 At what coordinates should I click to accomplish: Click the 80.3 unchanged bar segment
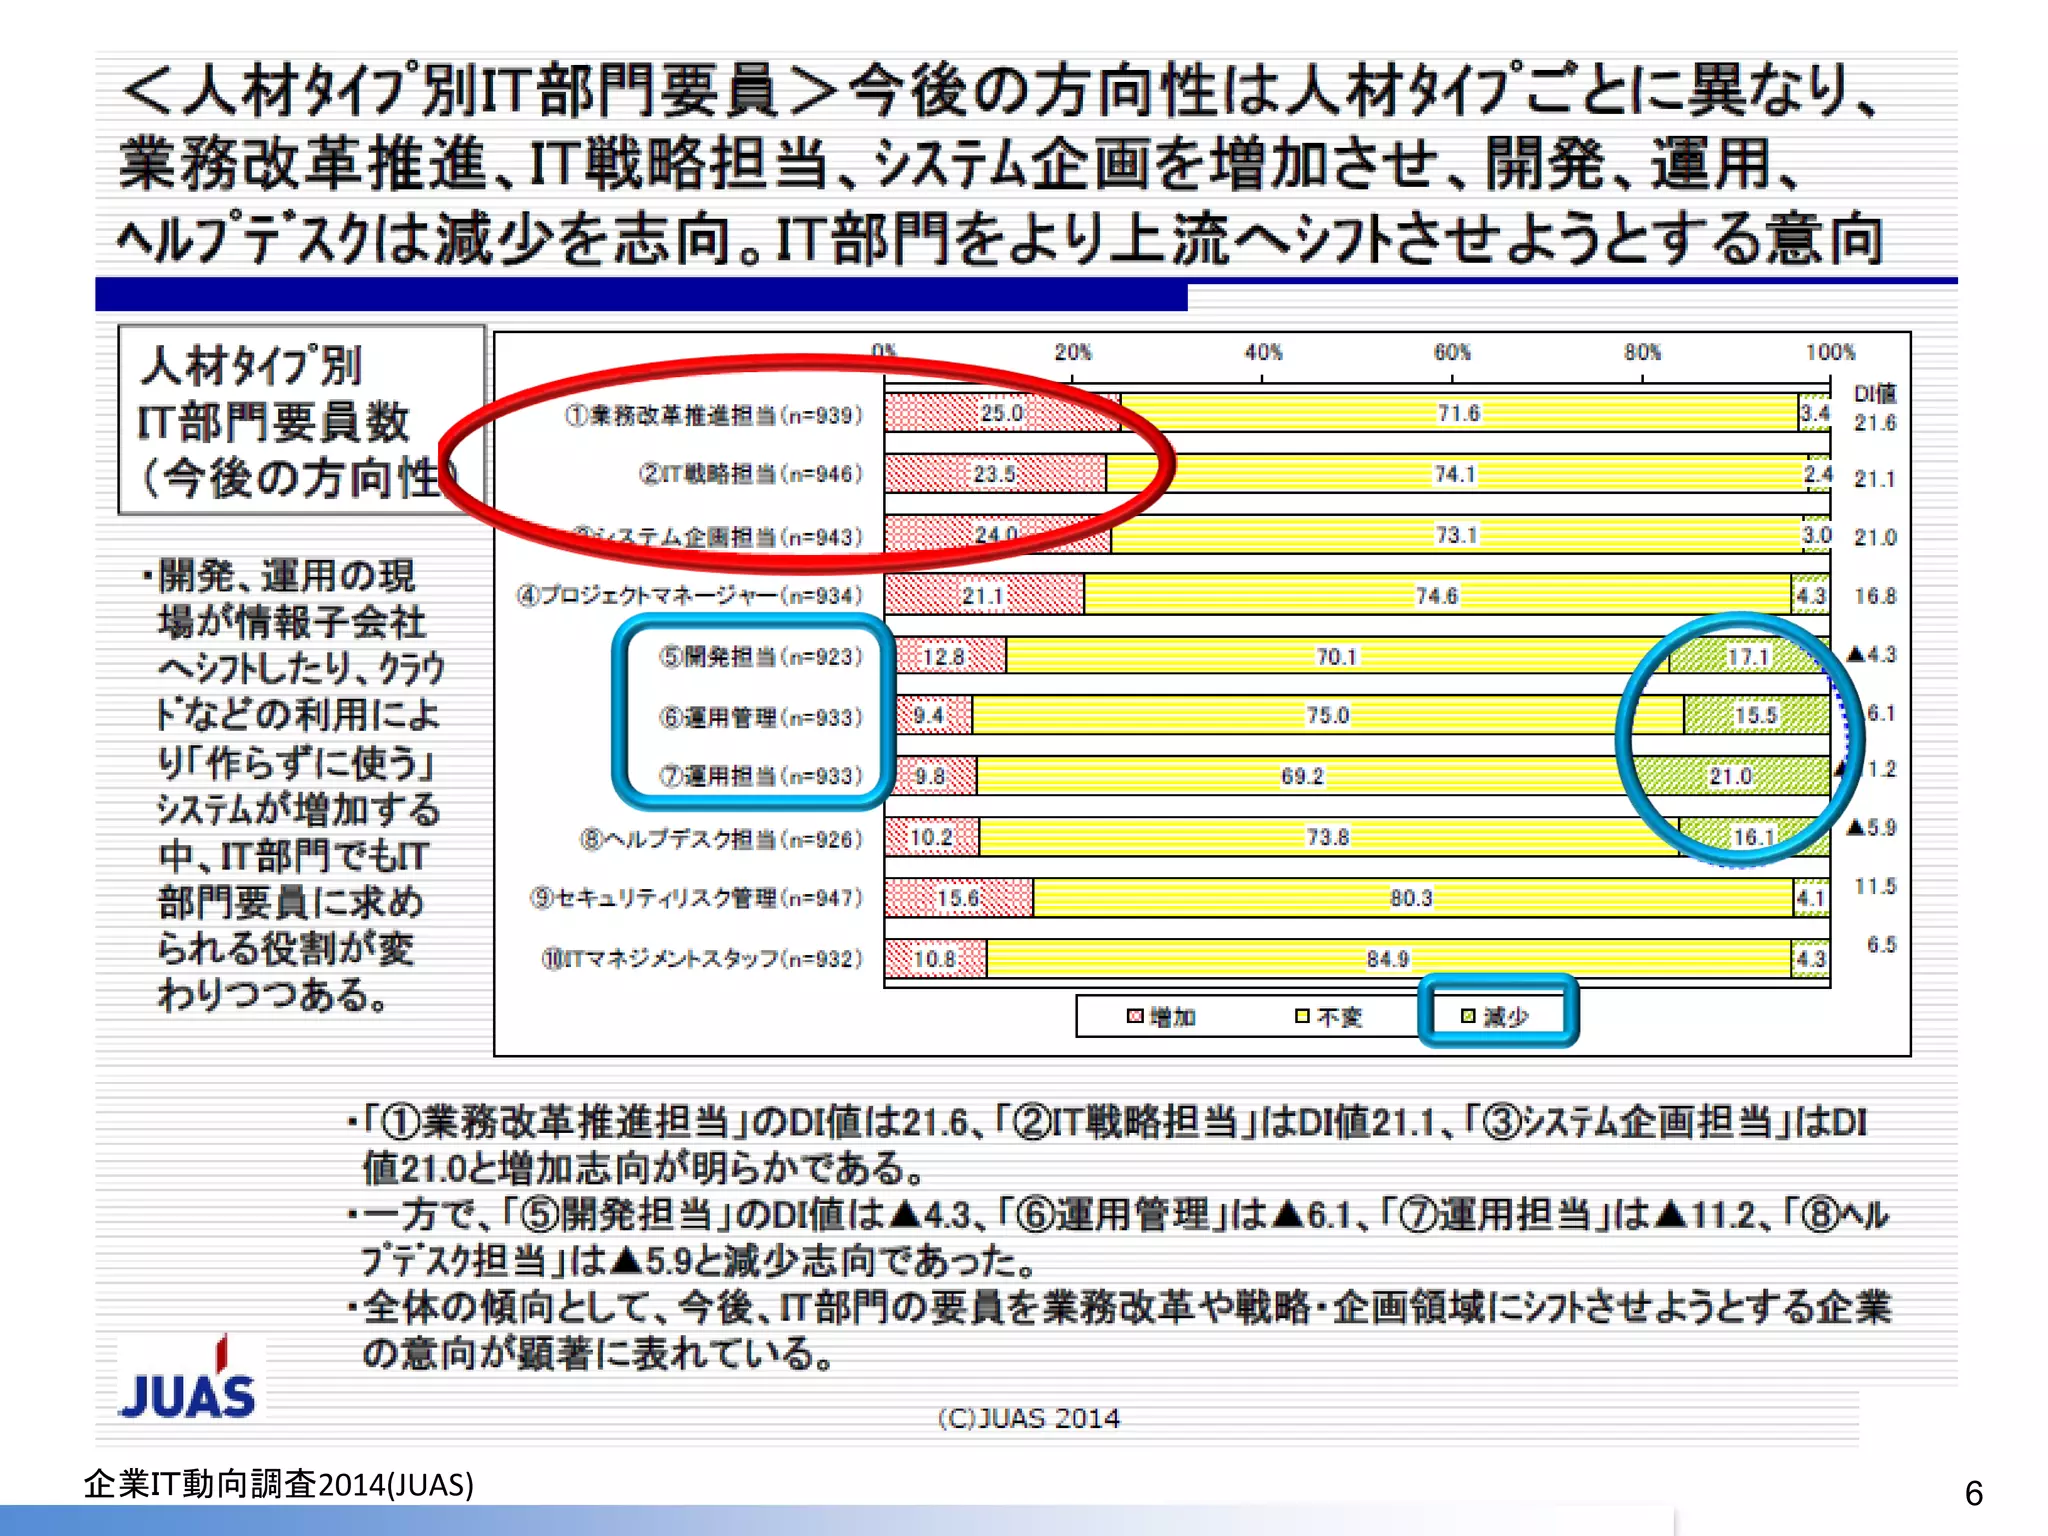click(x=1412, y=898)
